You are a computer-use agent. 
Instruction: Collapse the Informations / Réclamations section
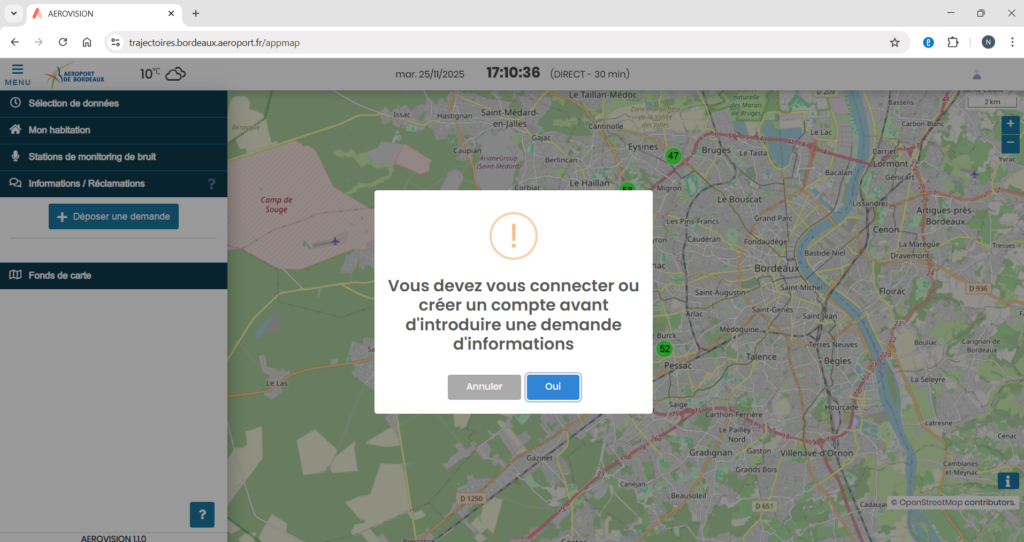(86, 184)
